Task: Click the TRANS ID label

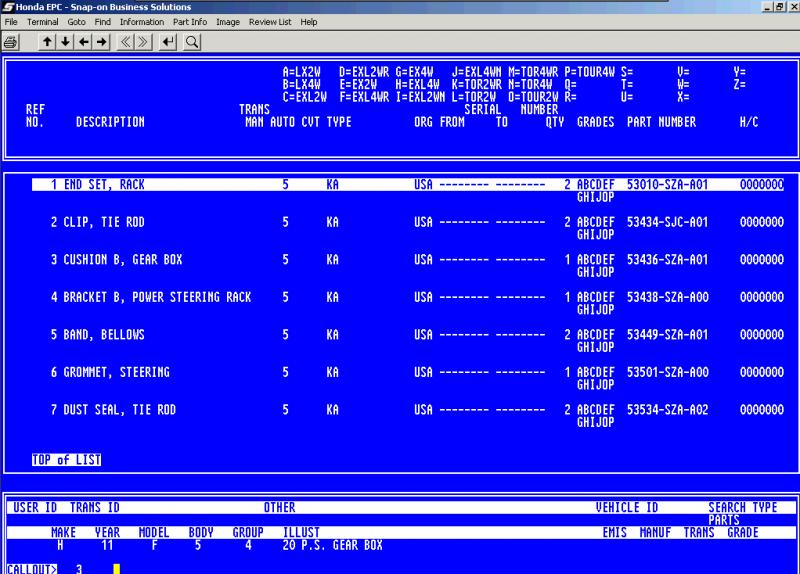Action: coord(94,508)
